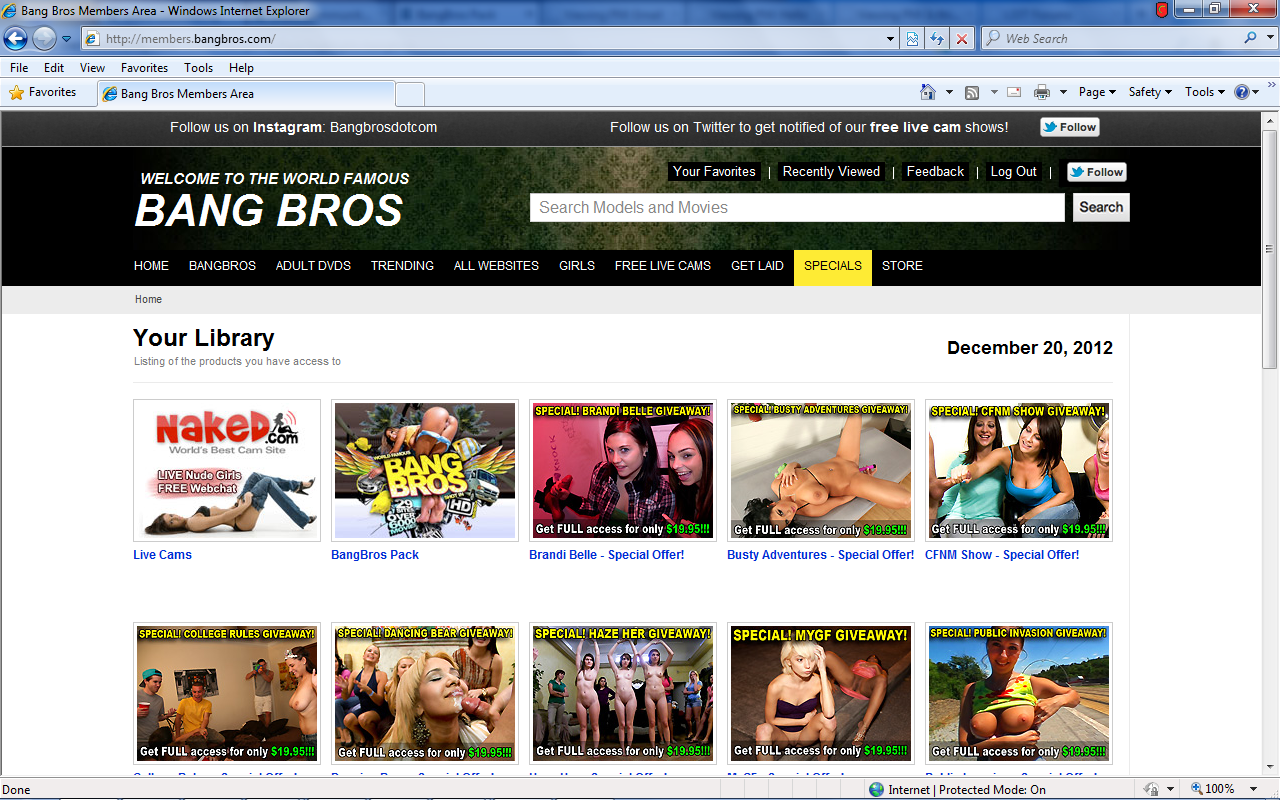Click the Home breadcrumb link
The height and width of the screenshot is (800, 1280).
click(x=148, y=299)
